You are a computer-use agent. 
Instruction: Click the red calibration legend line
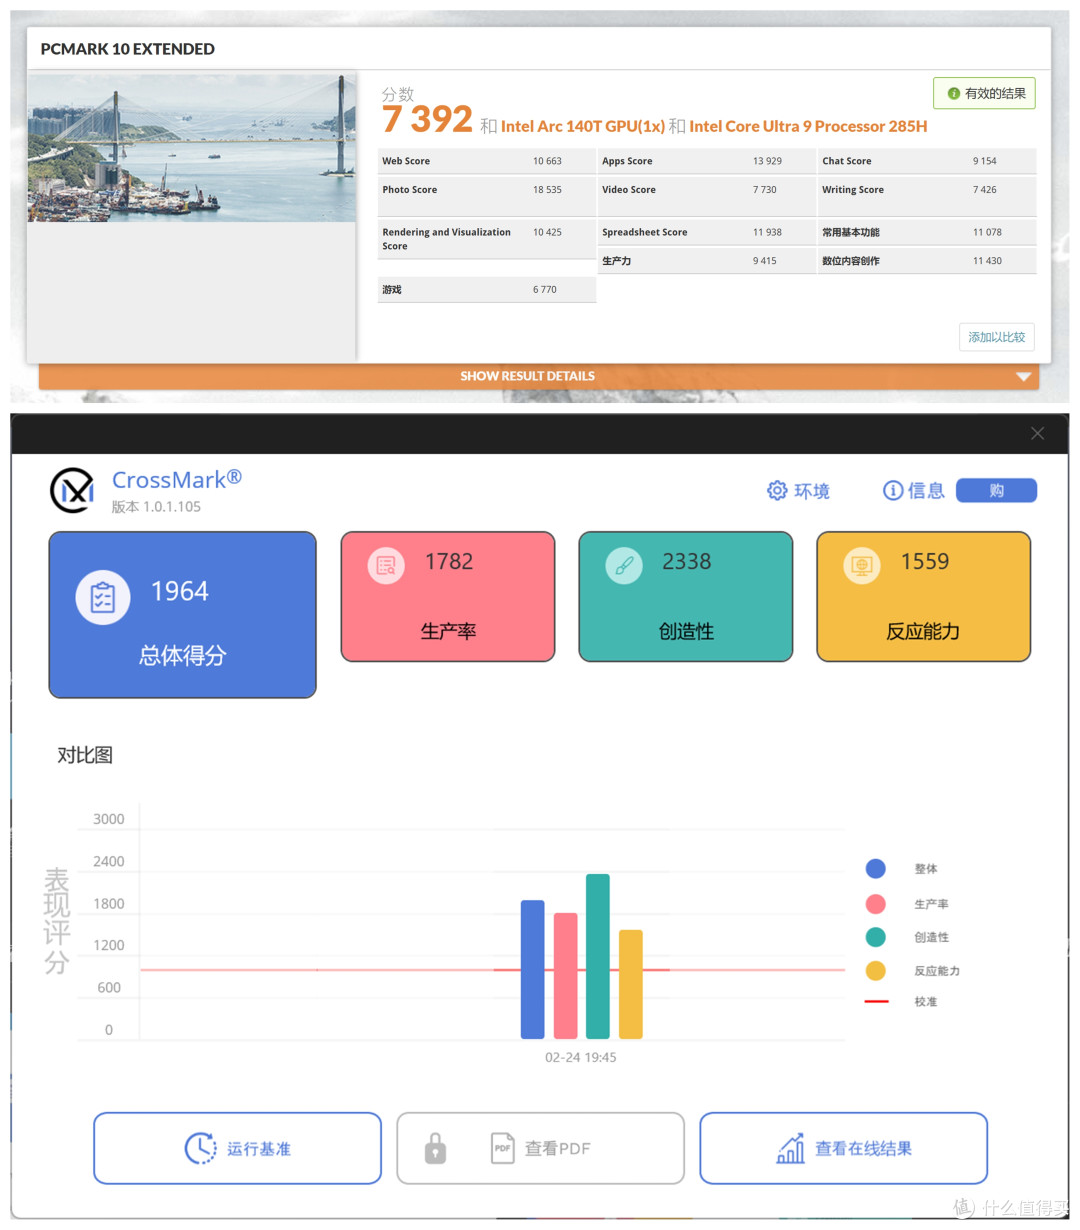tap(876, 1002)
